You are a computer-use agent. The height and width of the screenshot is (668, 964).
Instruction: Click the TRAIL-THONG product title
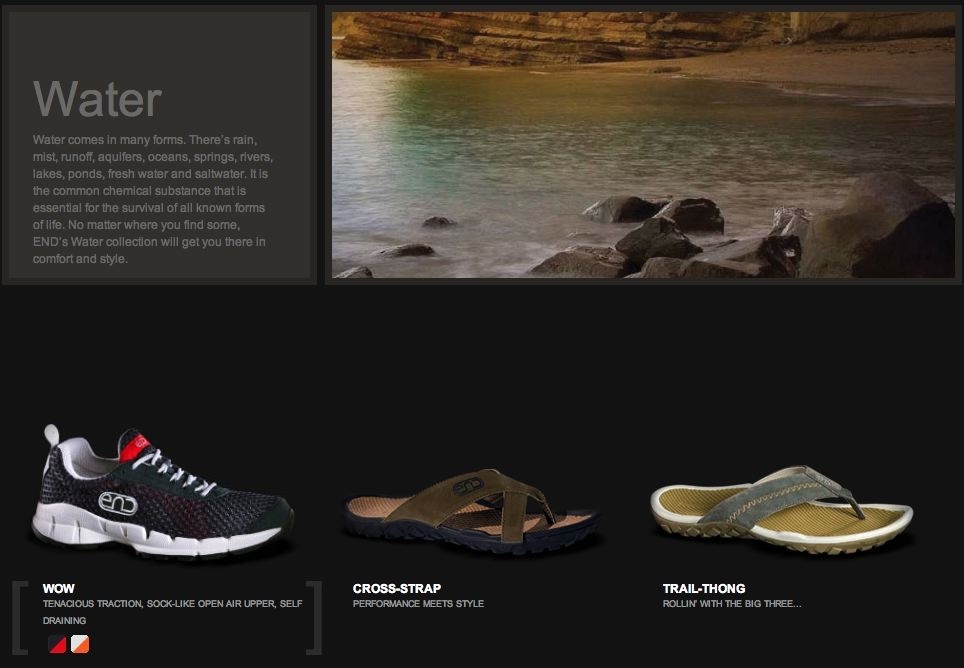click(x=704, y=588)
